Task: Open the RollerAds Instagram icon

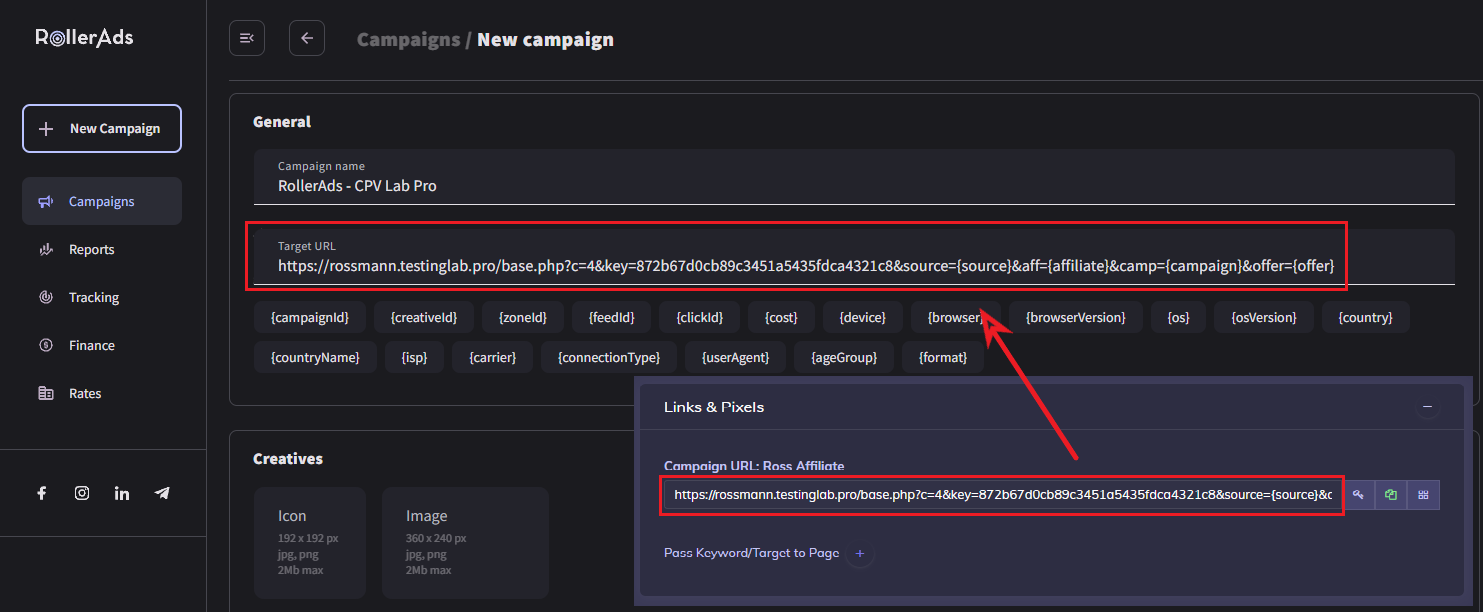Action: [82, 493]
